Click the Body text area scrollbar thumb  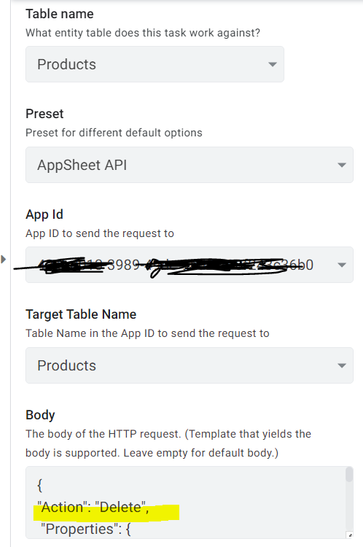pyautogui.click(x=349, y=475)
